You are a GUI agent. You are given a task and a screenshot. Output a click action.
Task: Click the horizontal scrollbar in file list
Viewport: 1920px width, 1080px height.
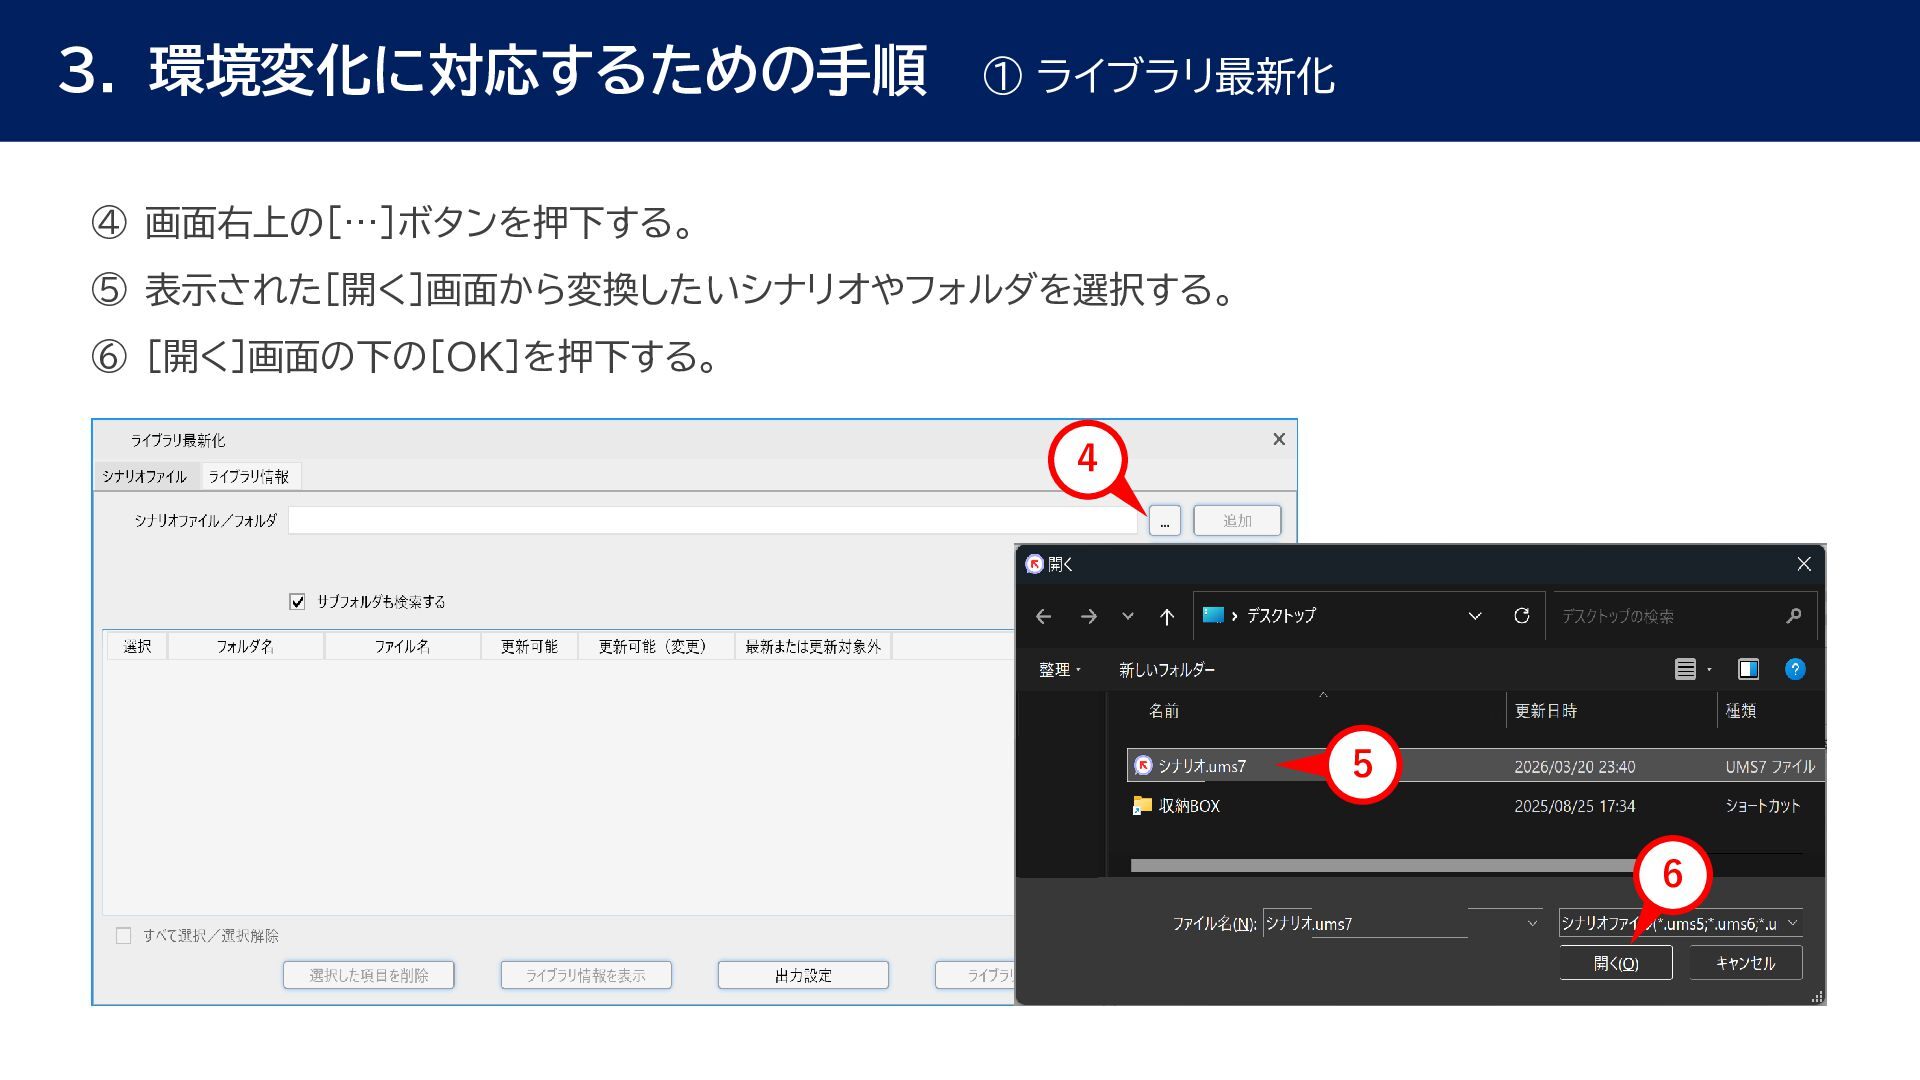(x=1380, y=866)
